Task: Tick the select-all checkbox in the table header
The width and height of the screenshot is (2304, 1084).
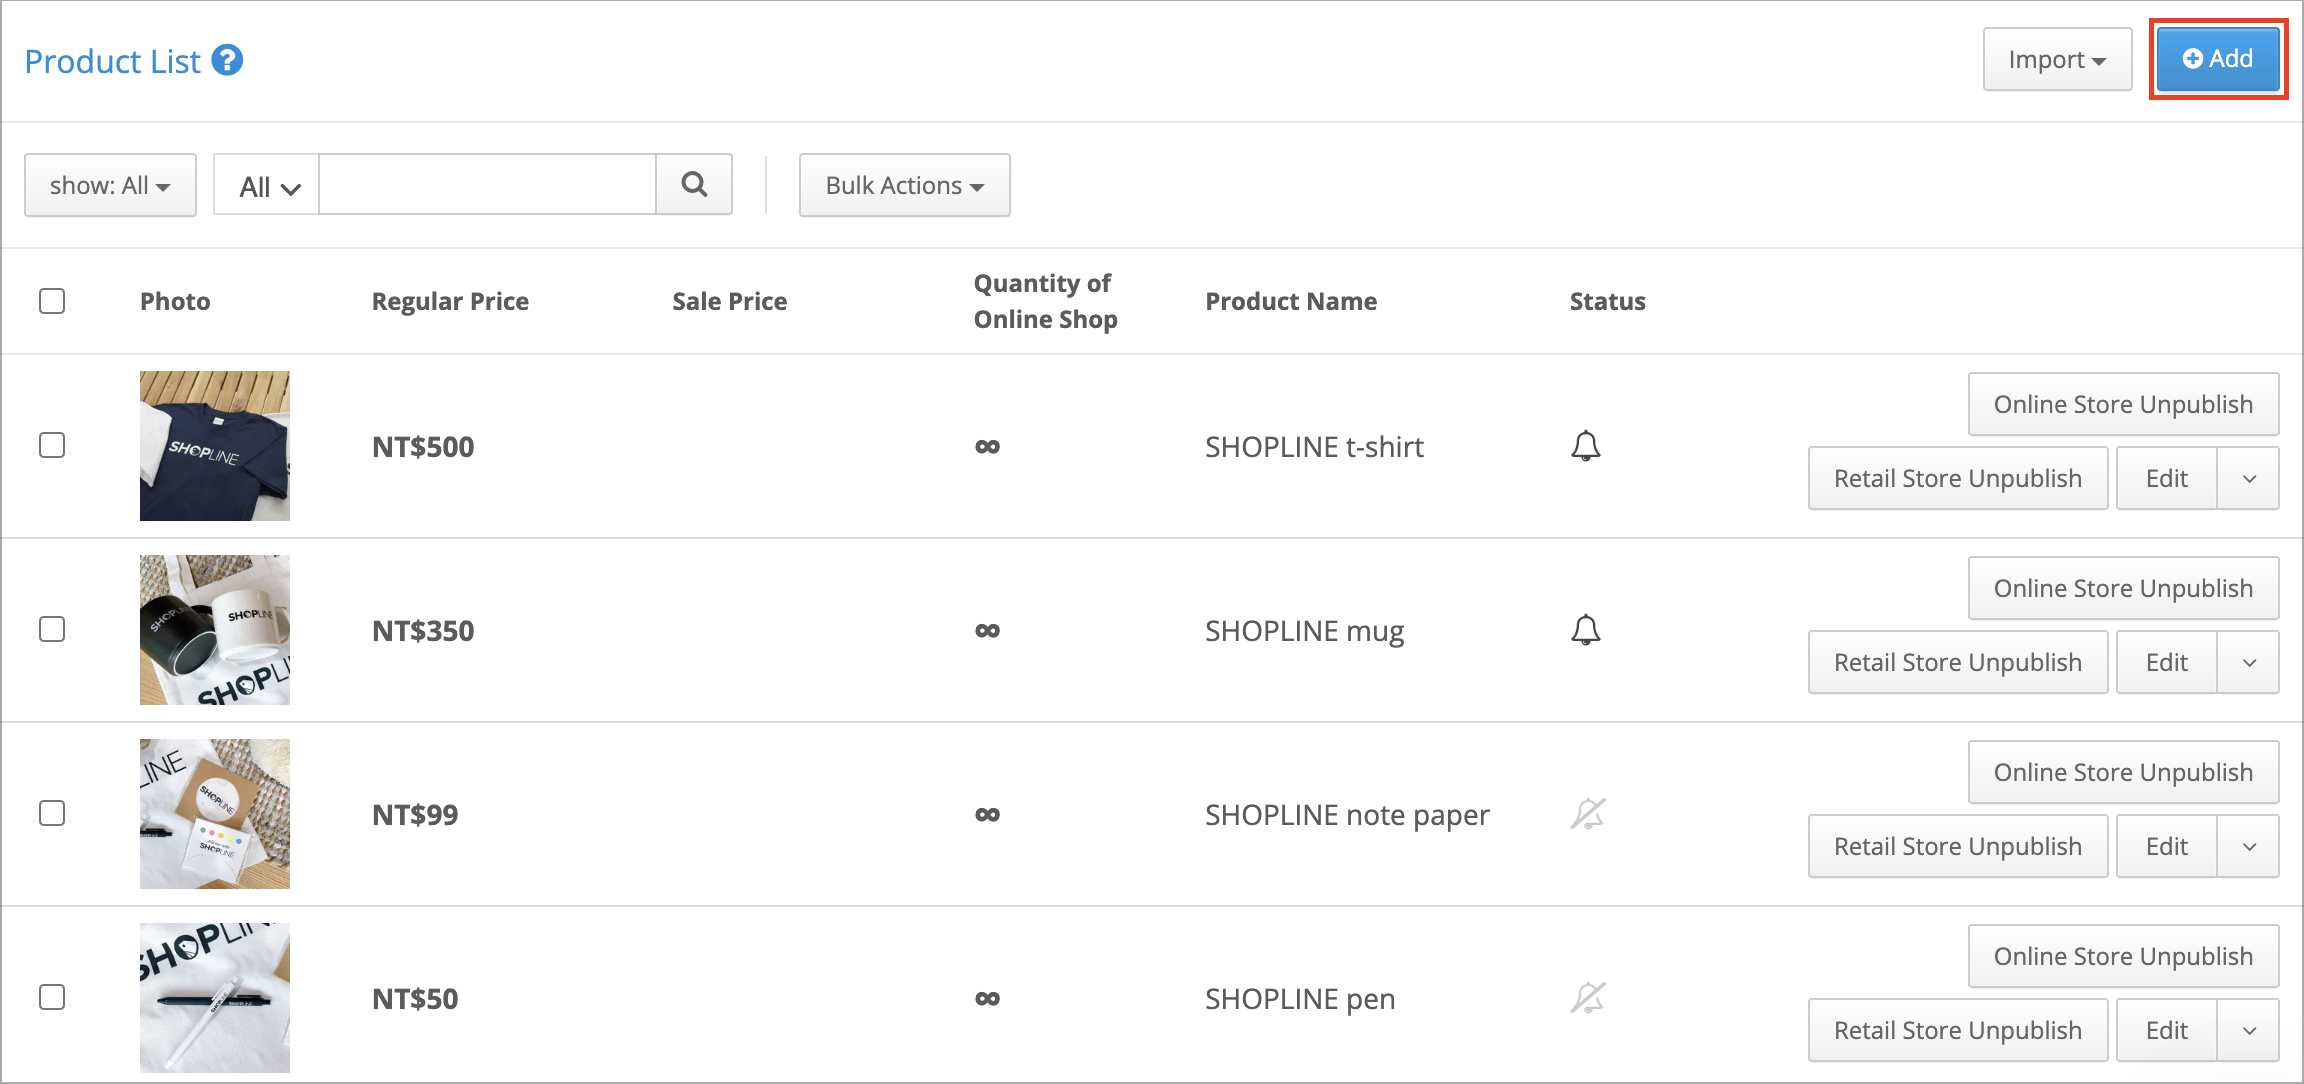Action: click(52, 301)
